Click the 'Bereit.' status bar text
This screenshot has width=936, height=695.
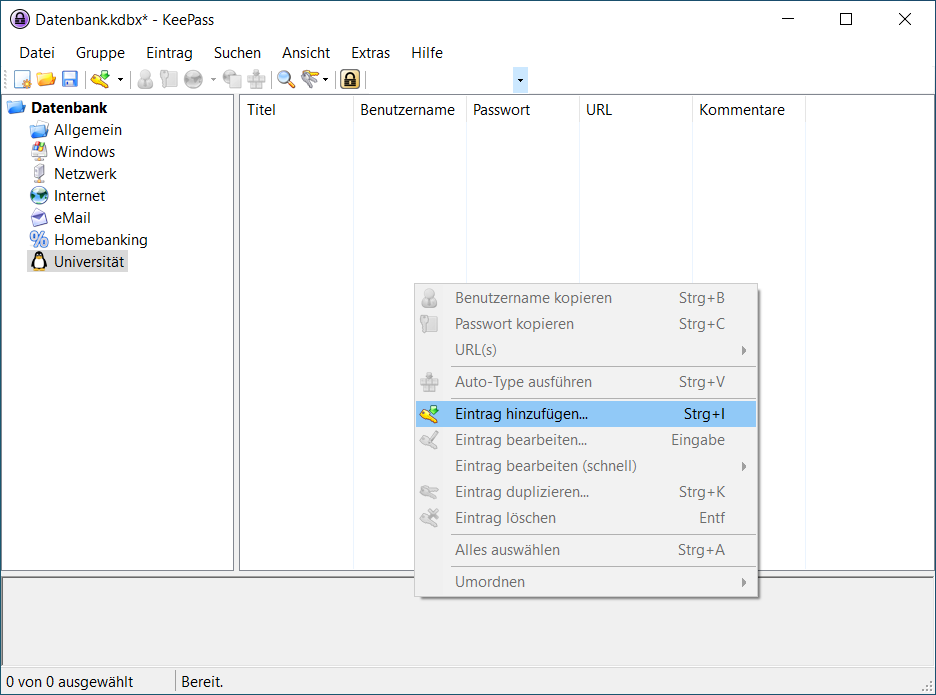pos(202,682)
